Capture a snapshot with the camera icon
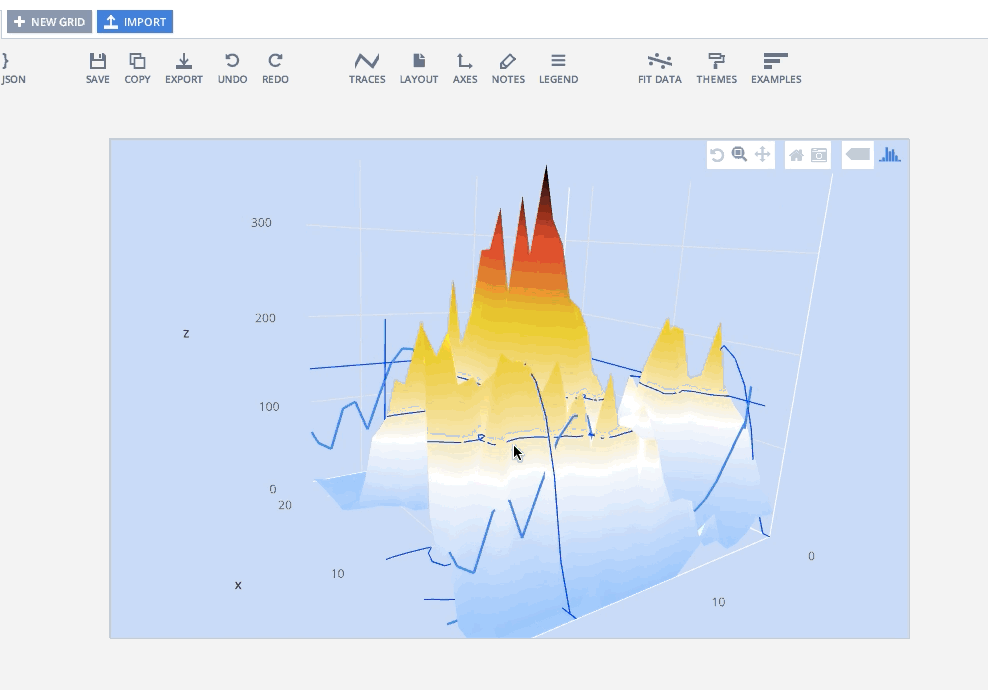 [x=819, y=154]
